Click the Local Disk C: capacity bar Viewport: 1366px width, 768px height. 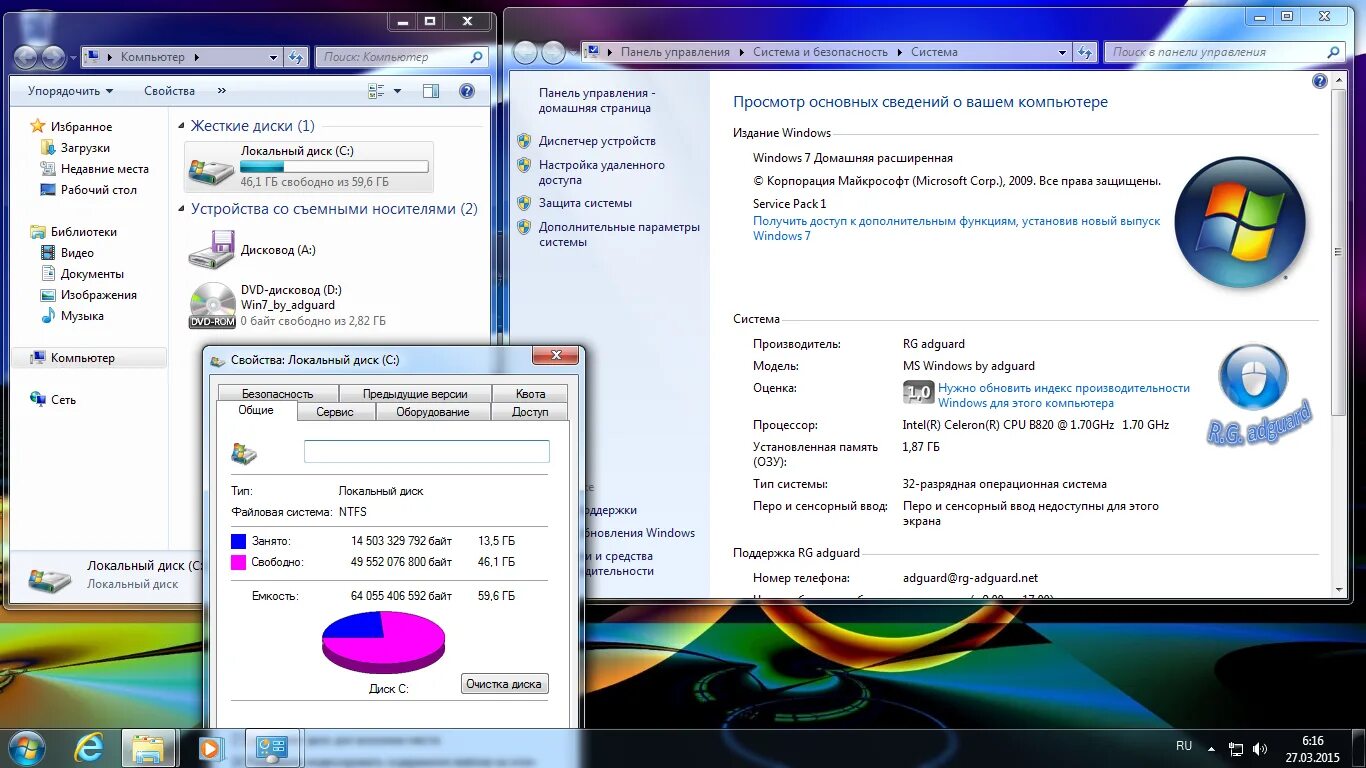pos(335,167)
